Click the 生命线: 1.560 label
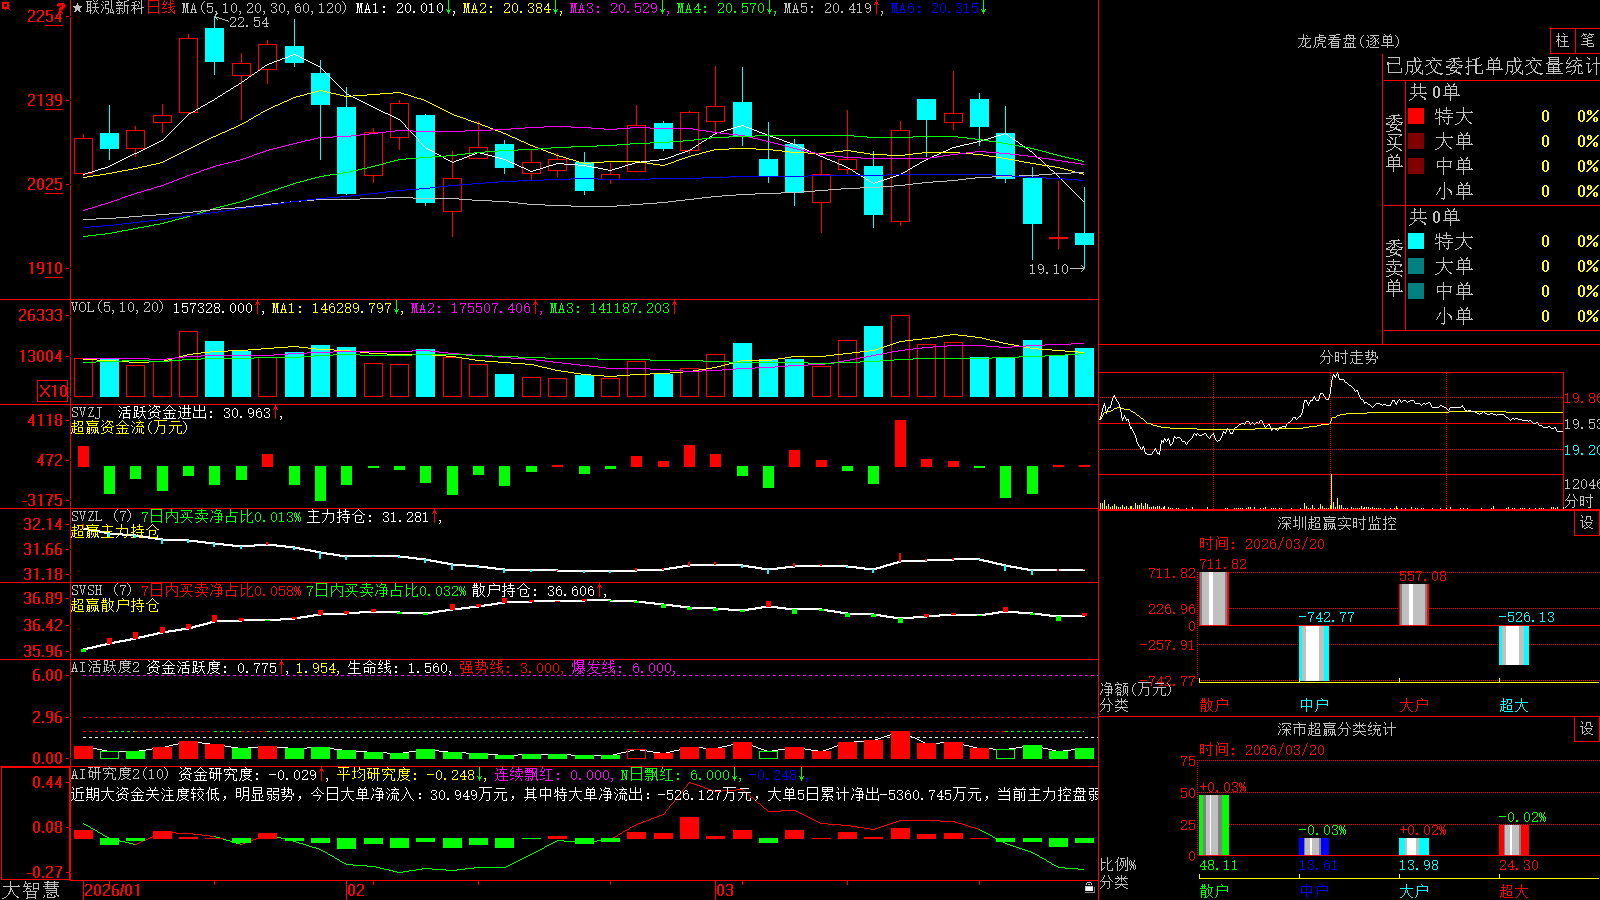The image size is (1600, 900). tap(398, 668)
